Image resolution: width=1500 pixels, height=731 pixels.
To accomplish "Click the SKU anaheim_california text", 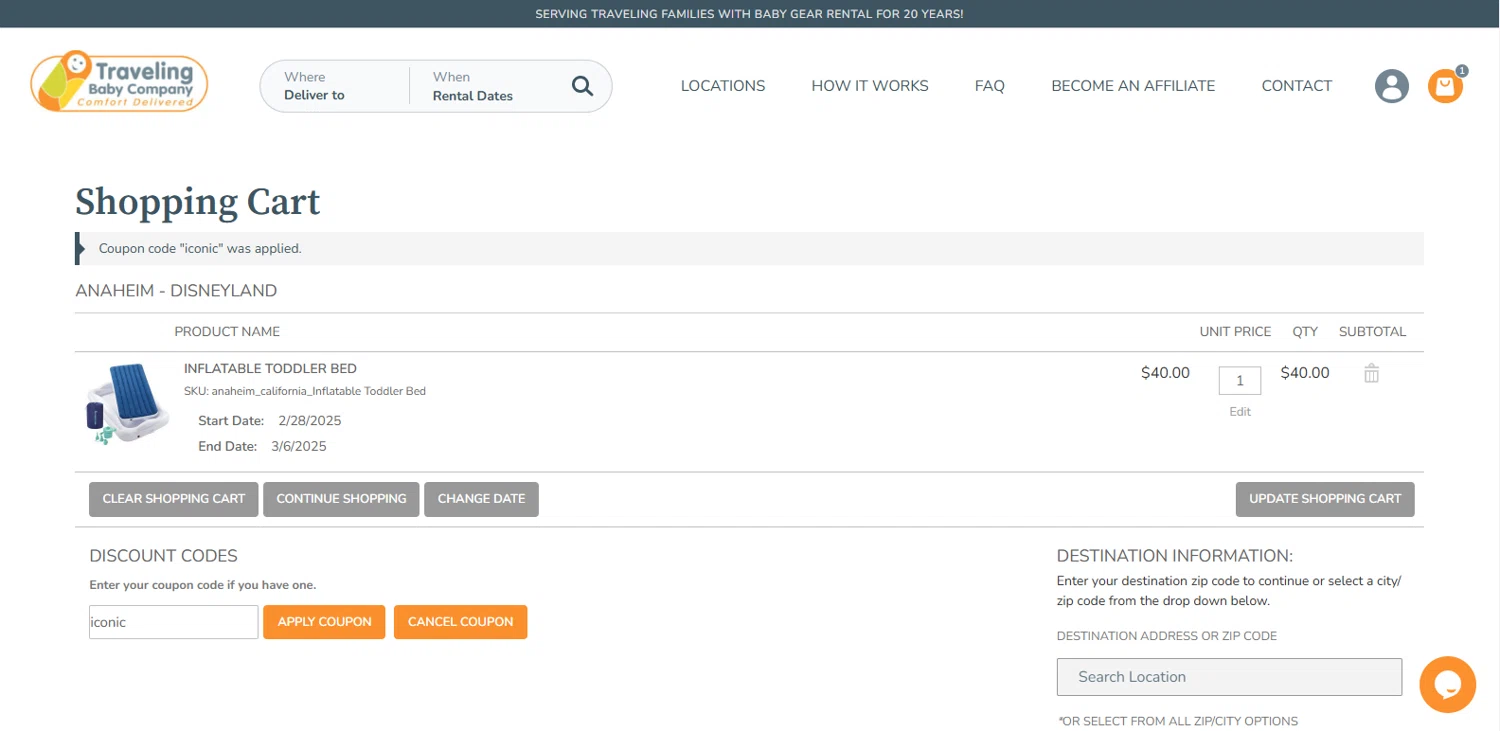I will (305, 391).
